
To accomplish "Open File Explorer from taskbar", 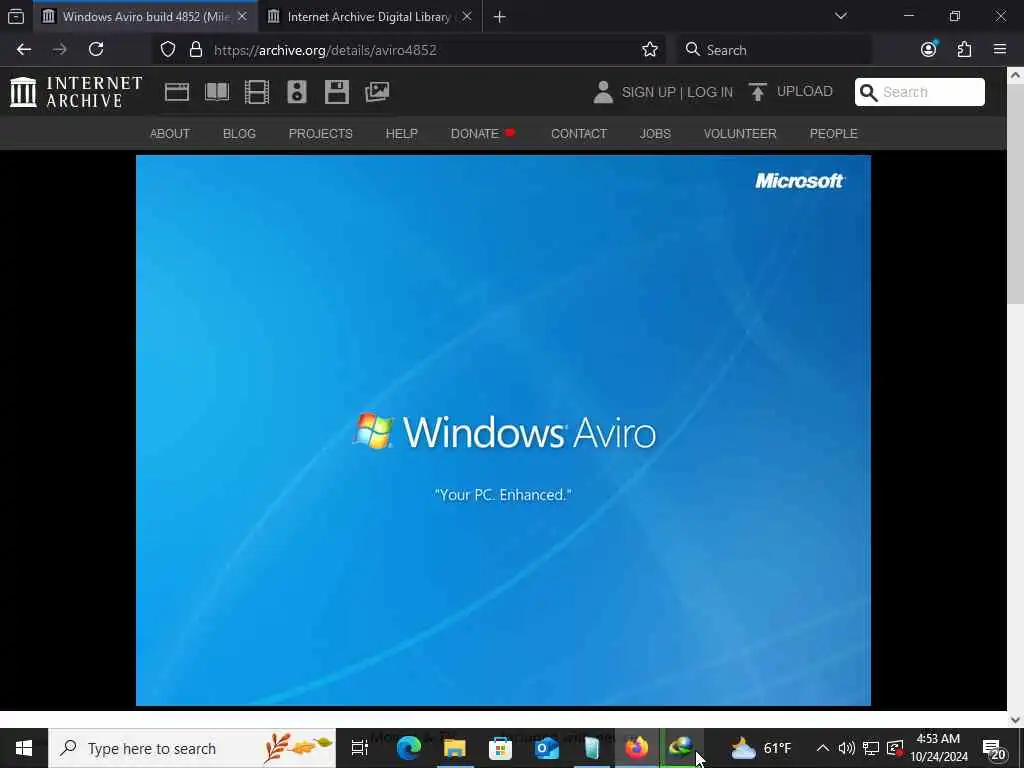I will coord(455,748).
